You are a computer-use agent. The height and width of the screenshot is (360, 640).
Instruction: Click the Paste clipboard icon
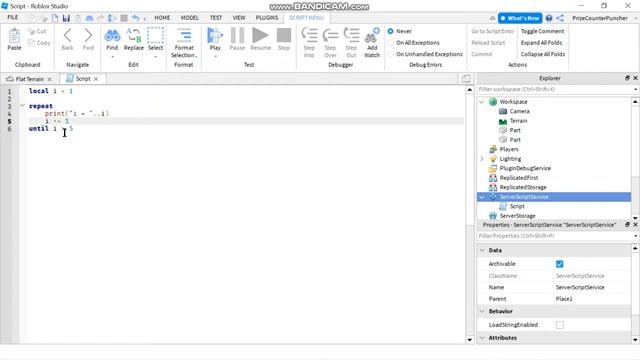coord(14,36)
